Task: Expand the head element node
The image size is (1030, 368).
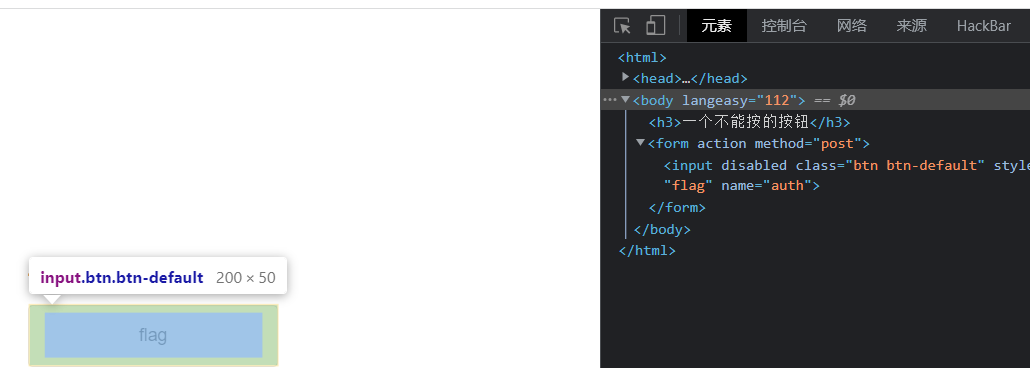Action: pos(625,77)
